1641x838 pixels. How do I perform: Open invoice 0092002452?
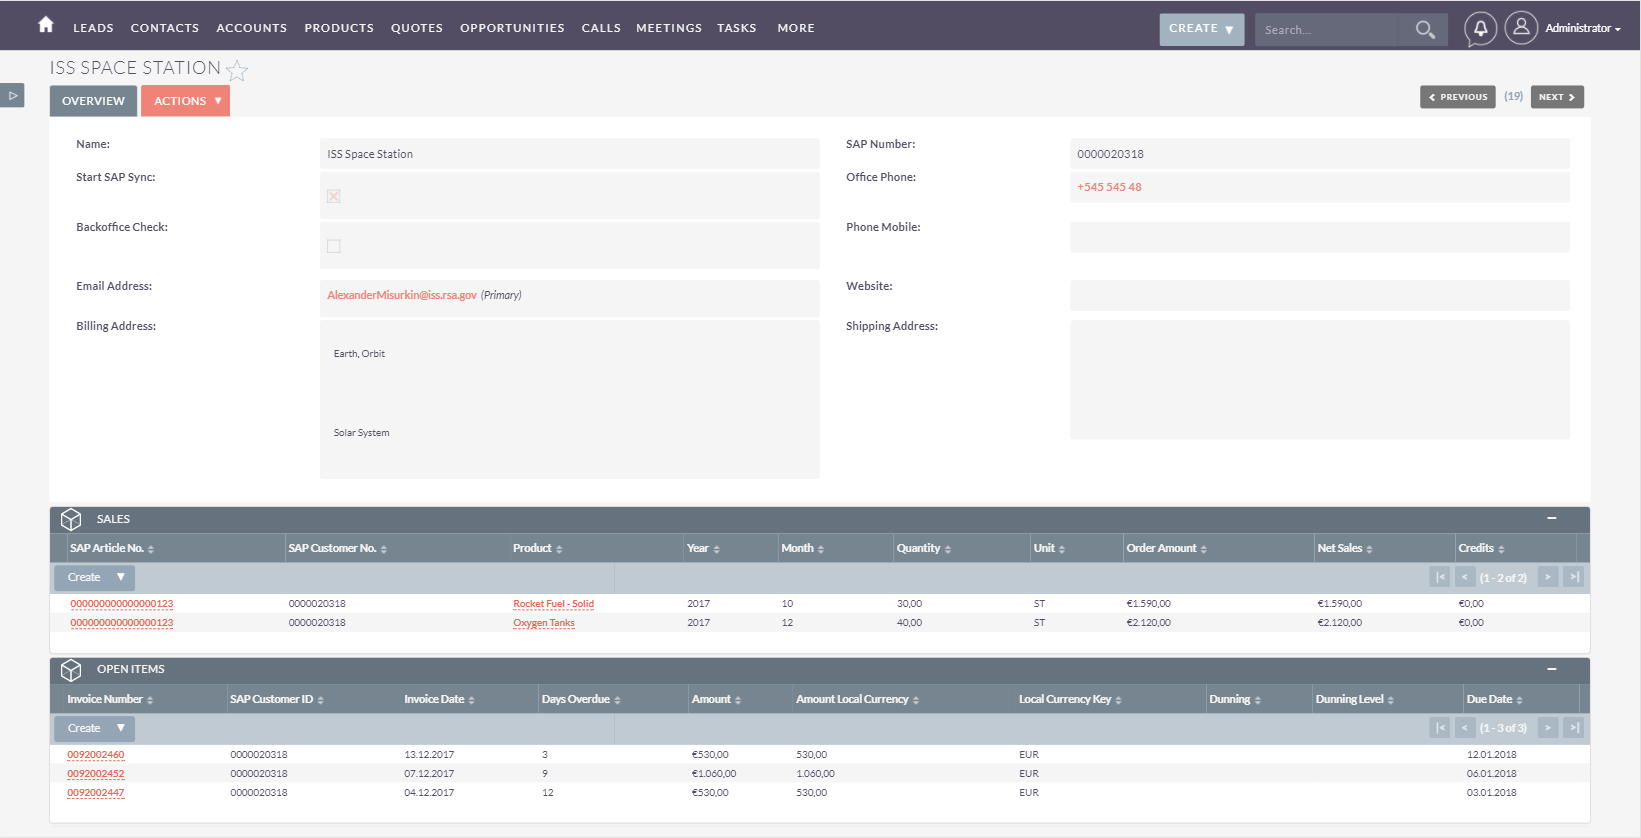[x=96, y=774]
